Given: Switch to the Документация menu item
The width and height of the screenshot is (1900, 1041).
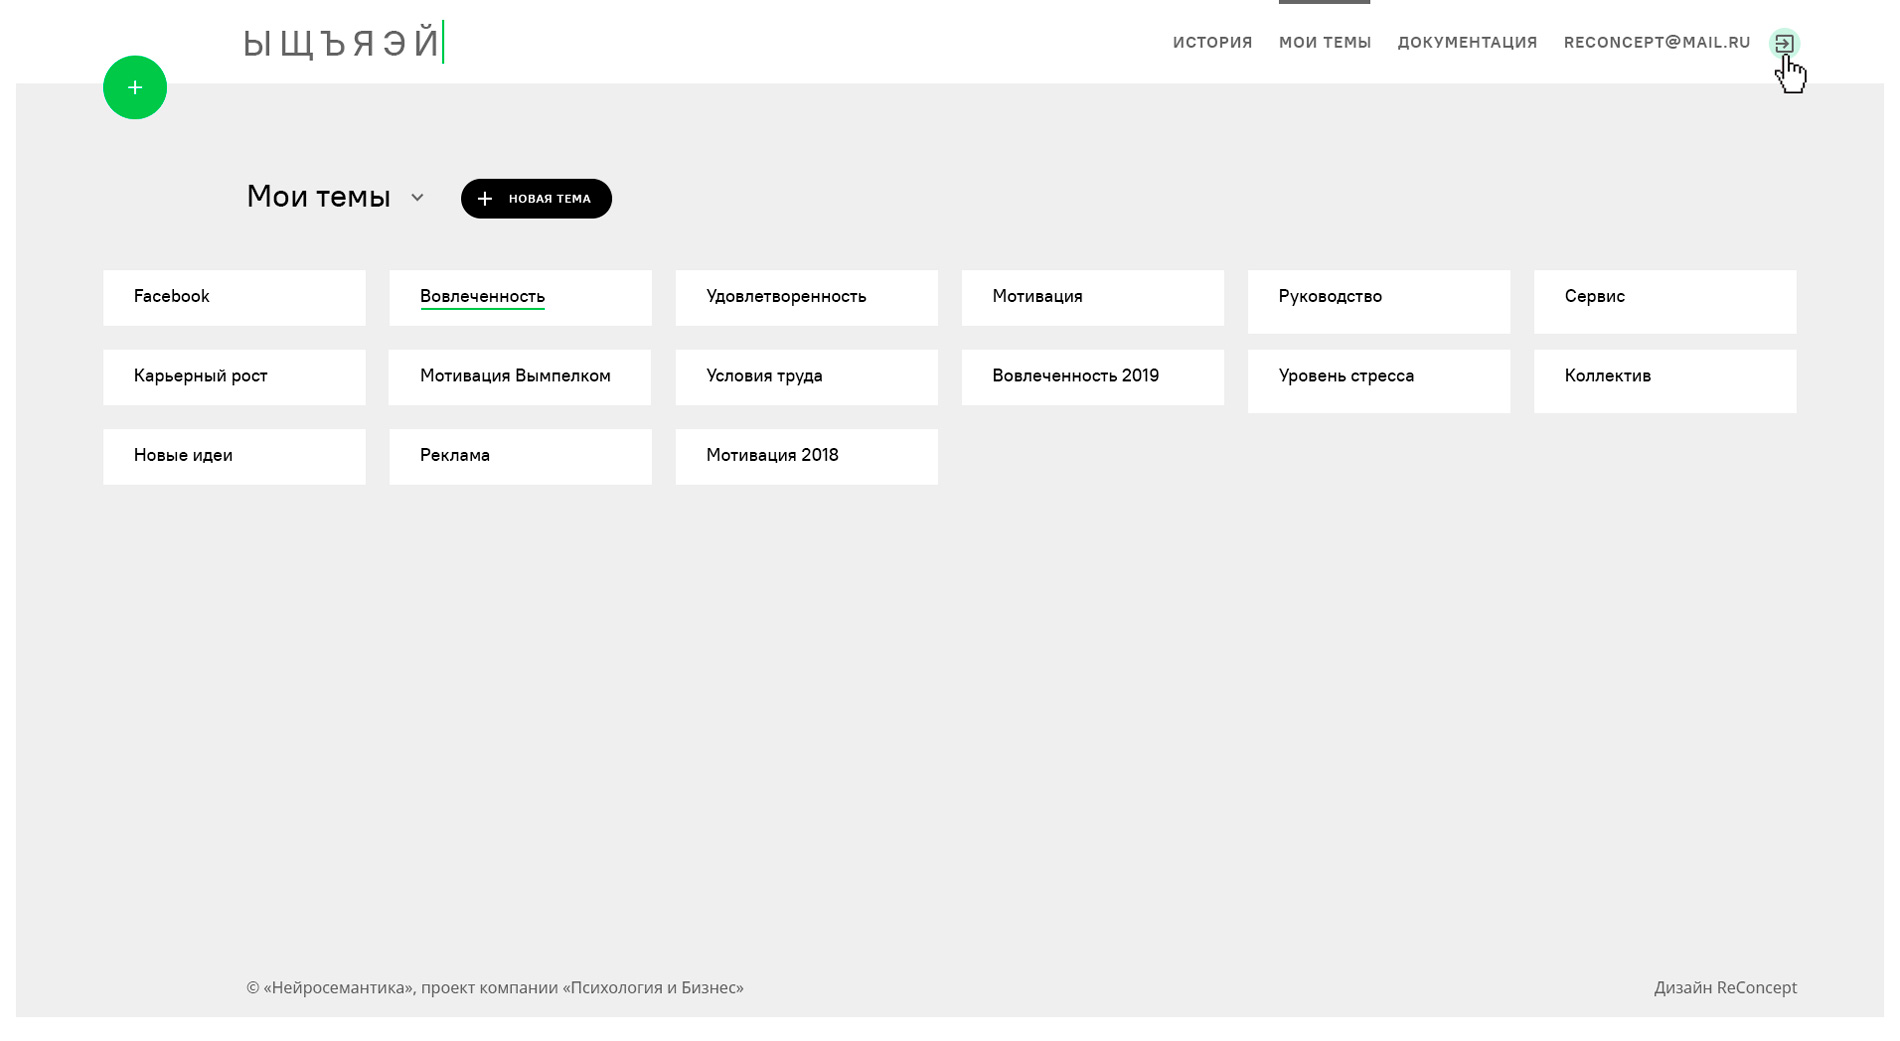Looking at the screenshot, I should tap(1467, 43).
